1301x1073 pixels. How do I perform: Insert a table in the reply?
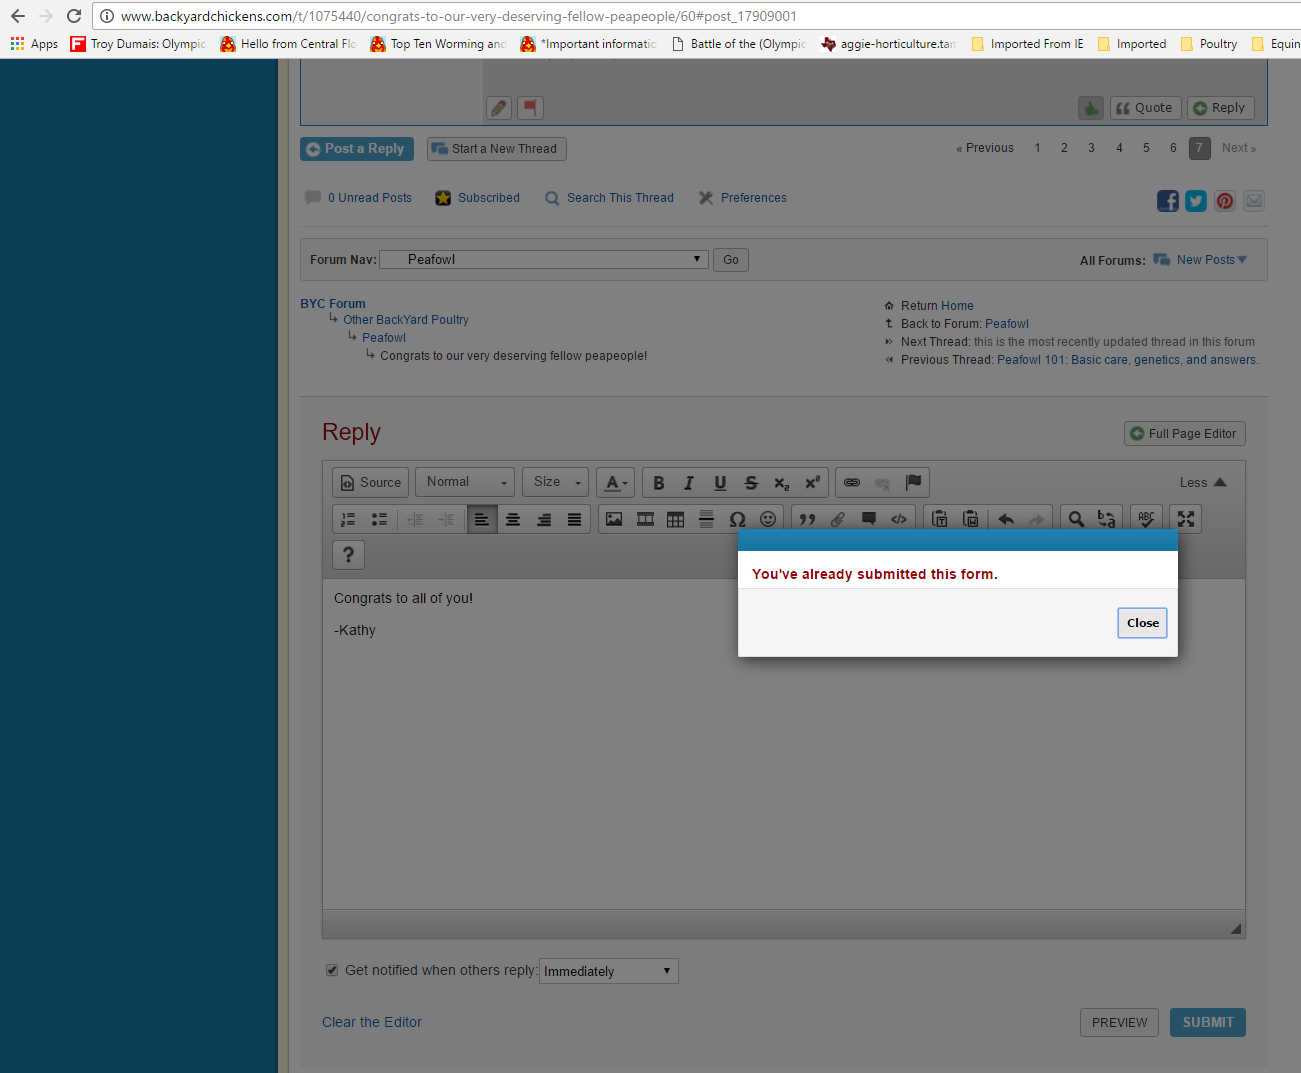pyautogui.click(x=676, y=519)
